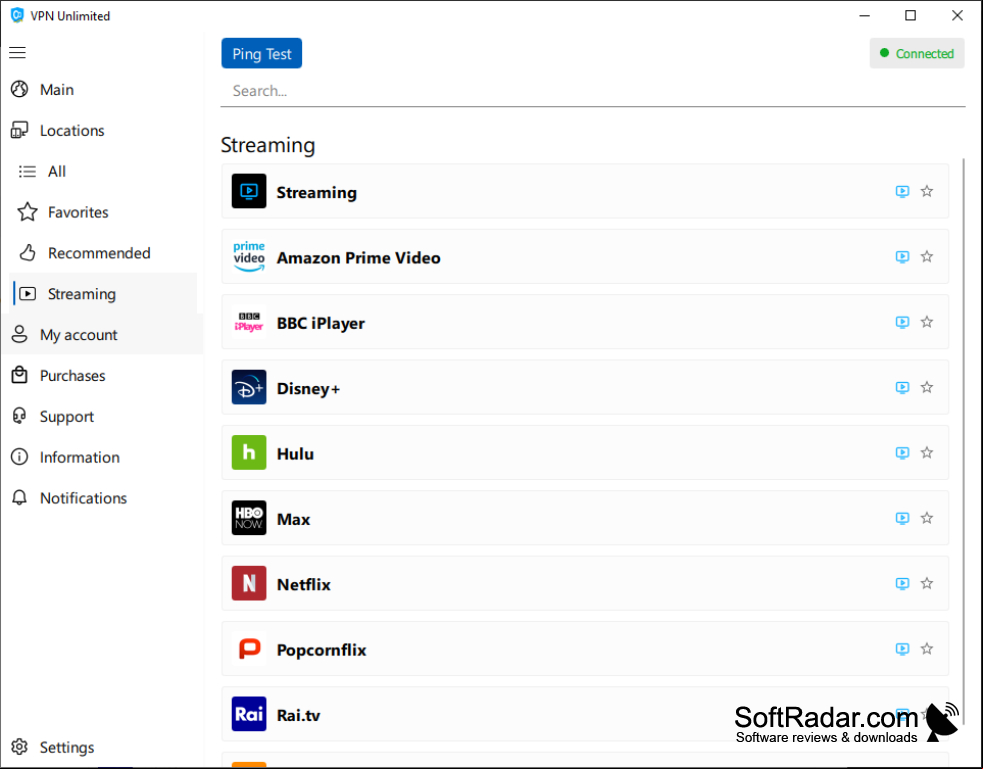Favorite Amazon Prime Video with star
The height and width of the screenshot is (769, 983).
click(x=927, y=256)
